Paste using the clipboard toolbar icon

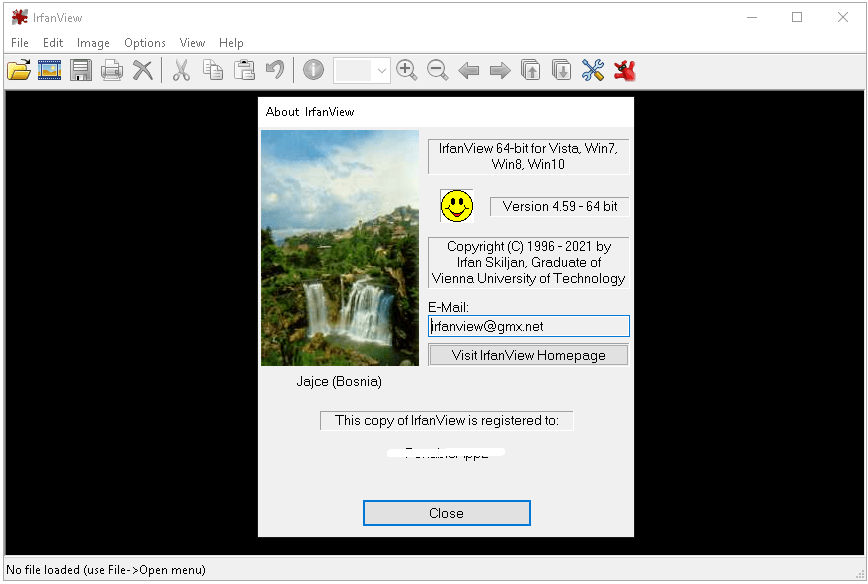(x=244, y=70)
